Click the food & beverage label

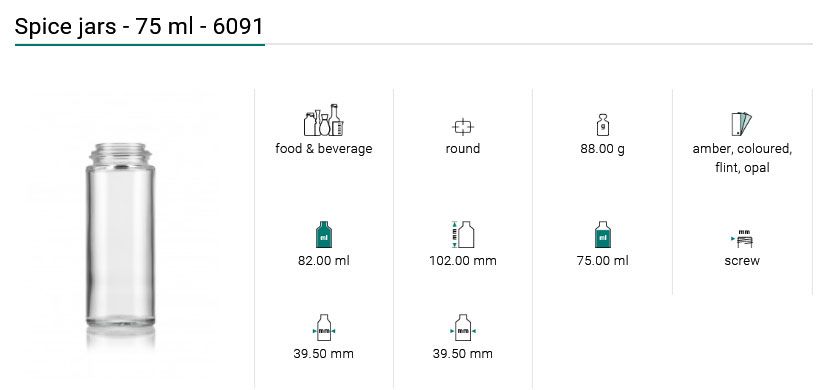324,149
